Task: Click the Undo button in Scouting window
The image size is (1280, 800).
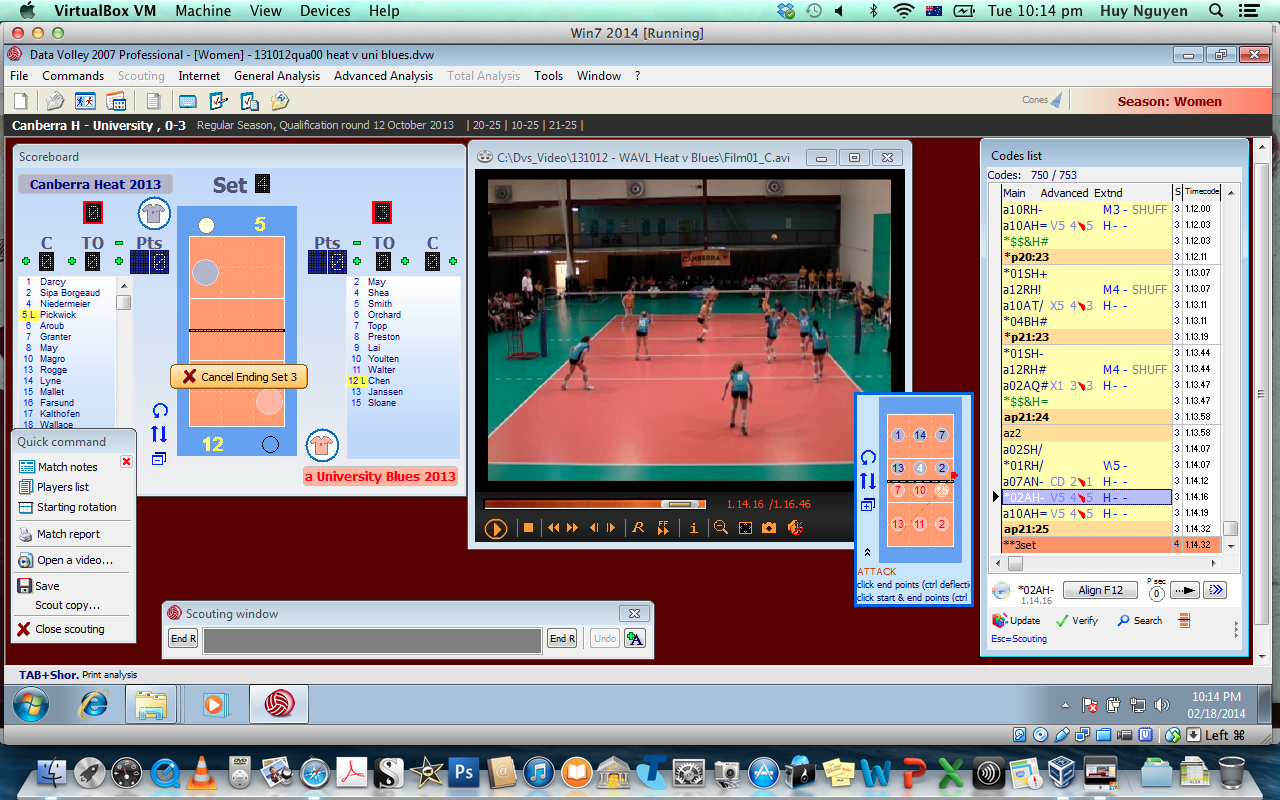Action: 605,639
